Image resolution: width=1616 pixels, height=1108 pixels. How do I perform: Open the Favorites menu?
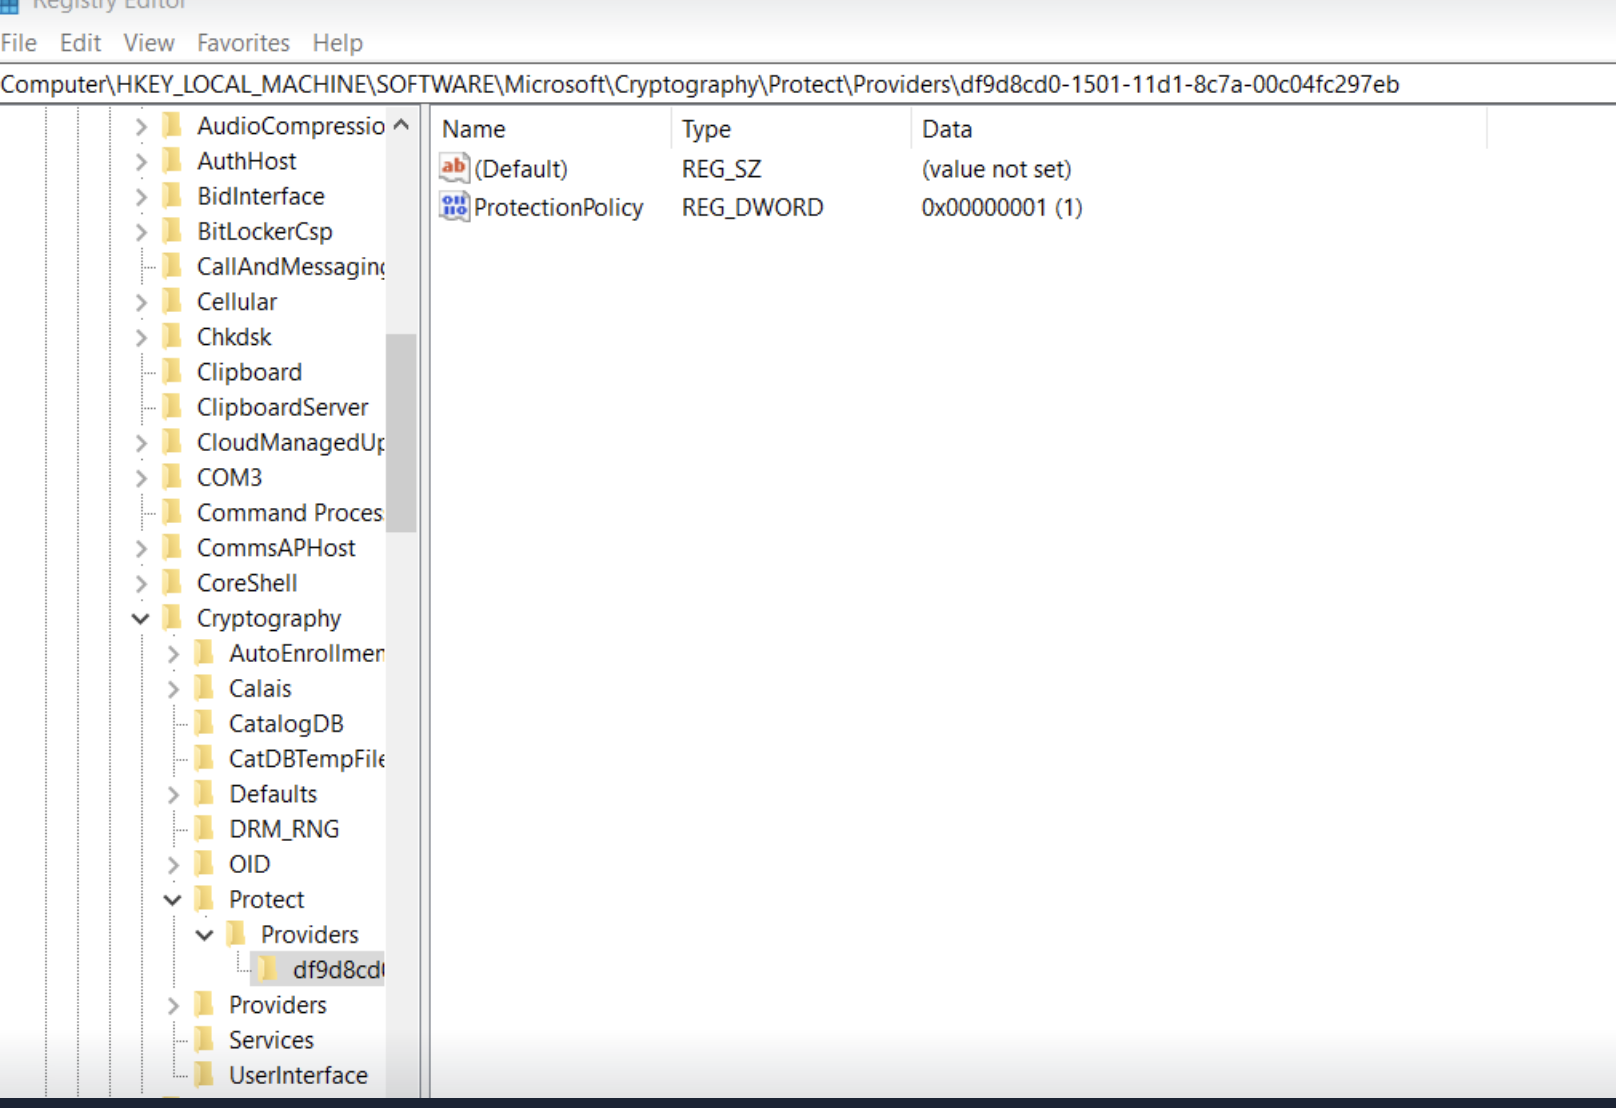pyautogui.click(x=243, y=43)
